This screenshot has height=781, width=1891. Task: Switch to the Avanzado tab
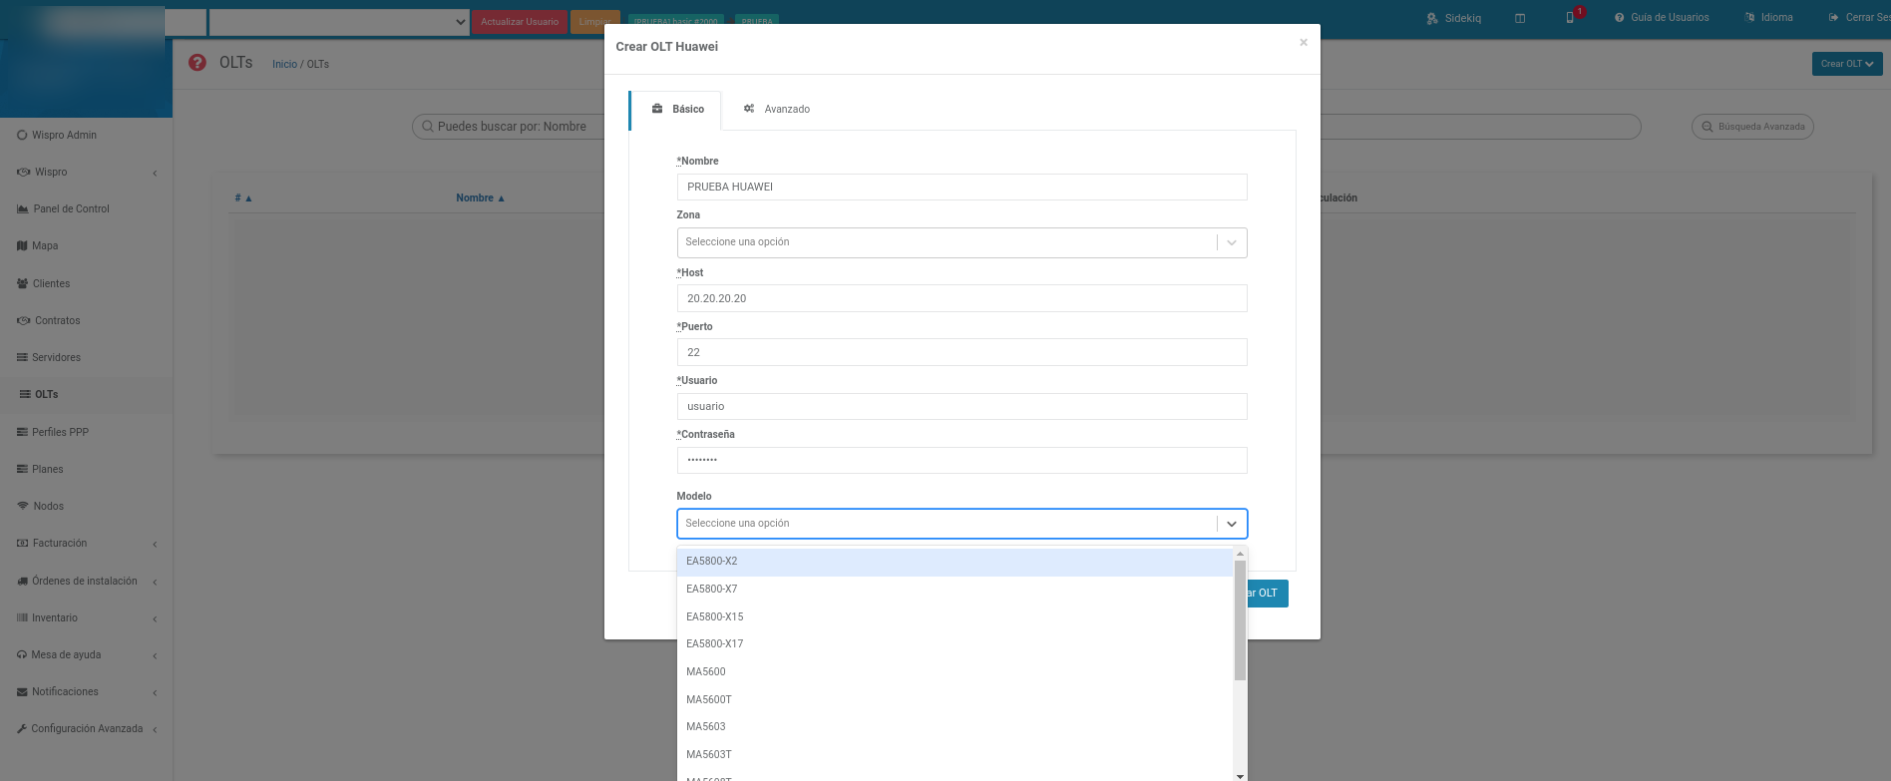pyautogui.click(x=777, y=109)
